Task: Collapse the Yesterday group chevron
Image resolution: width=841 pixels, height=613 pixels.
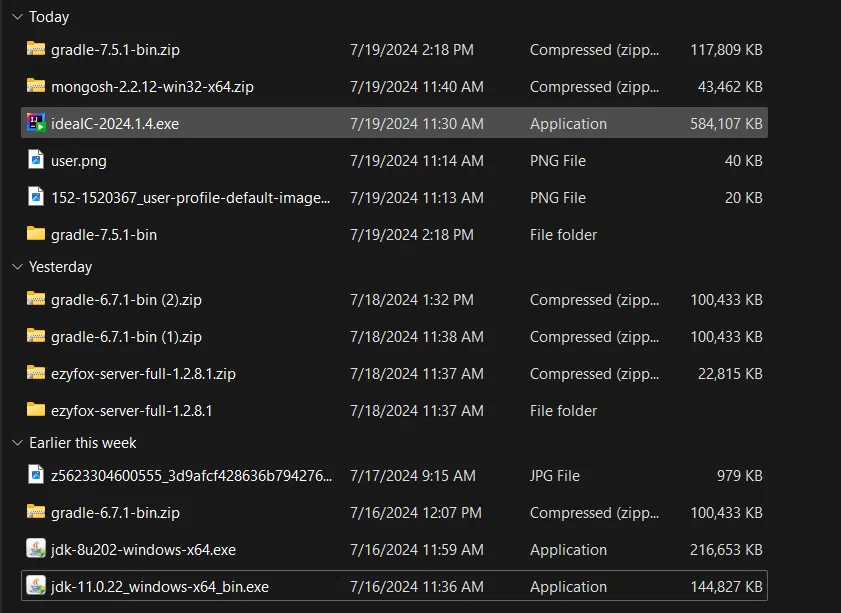Action: (17, 267)
